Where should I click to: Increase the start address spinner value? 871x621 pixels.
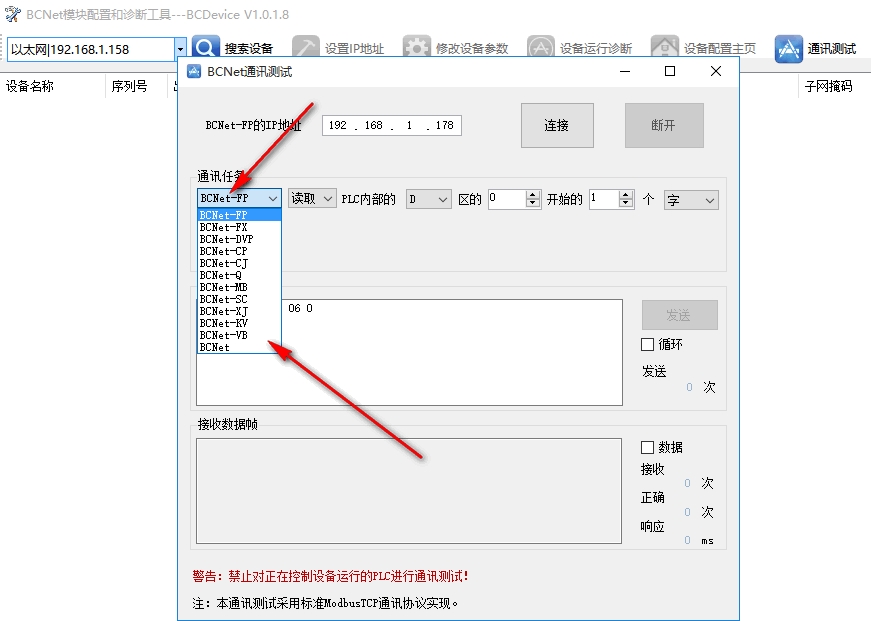tap(532, 194)
